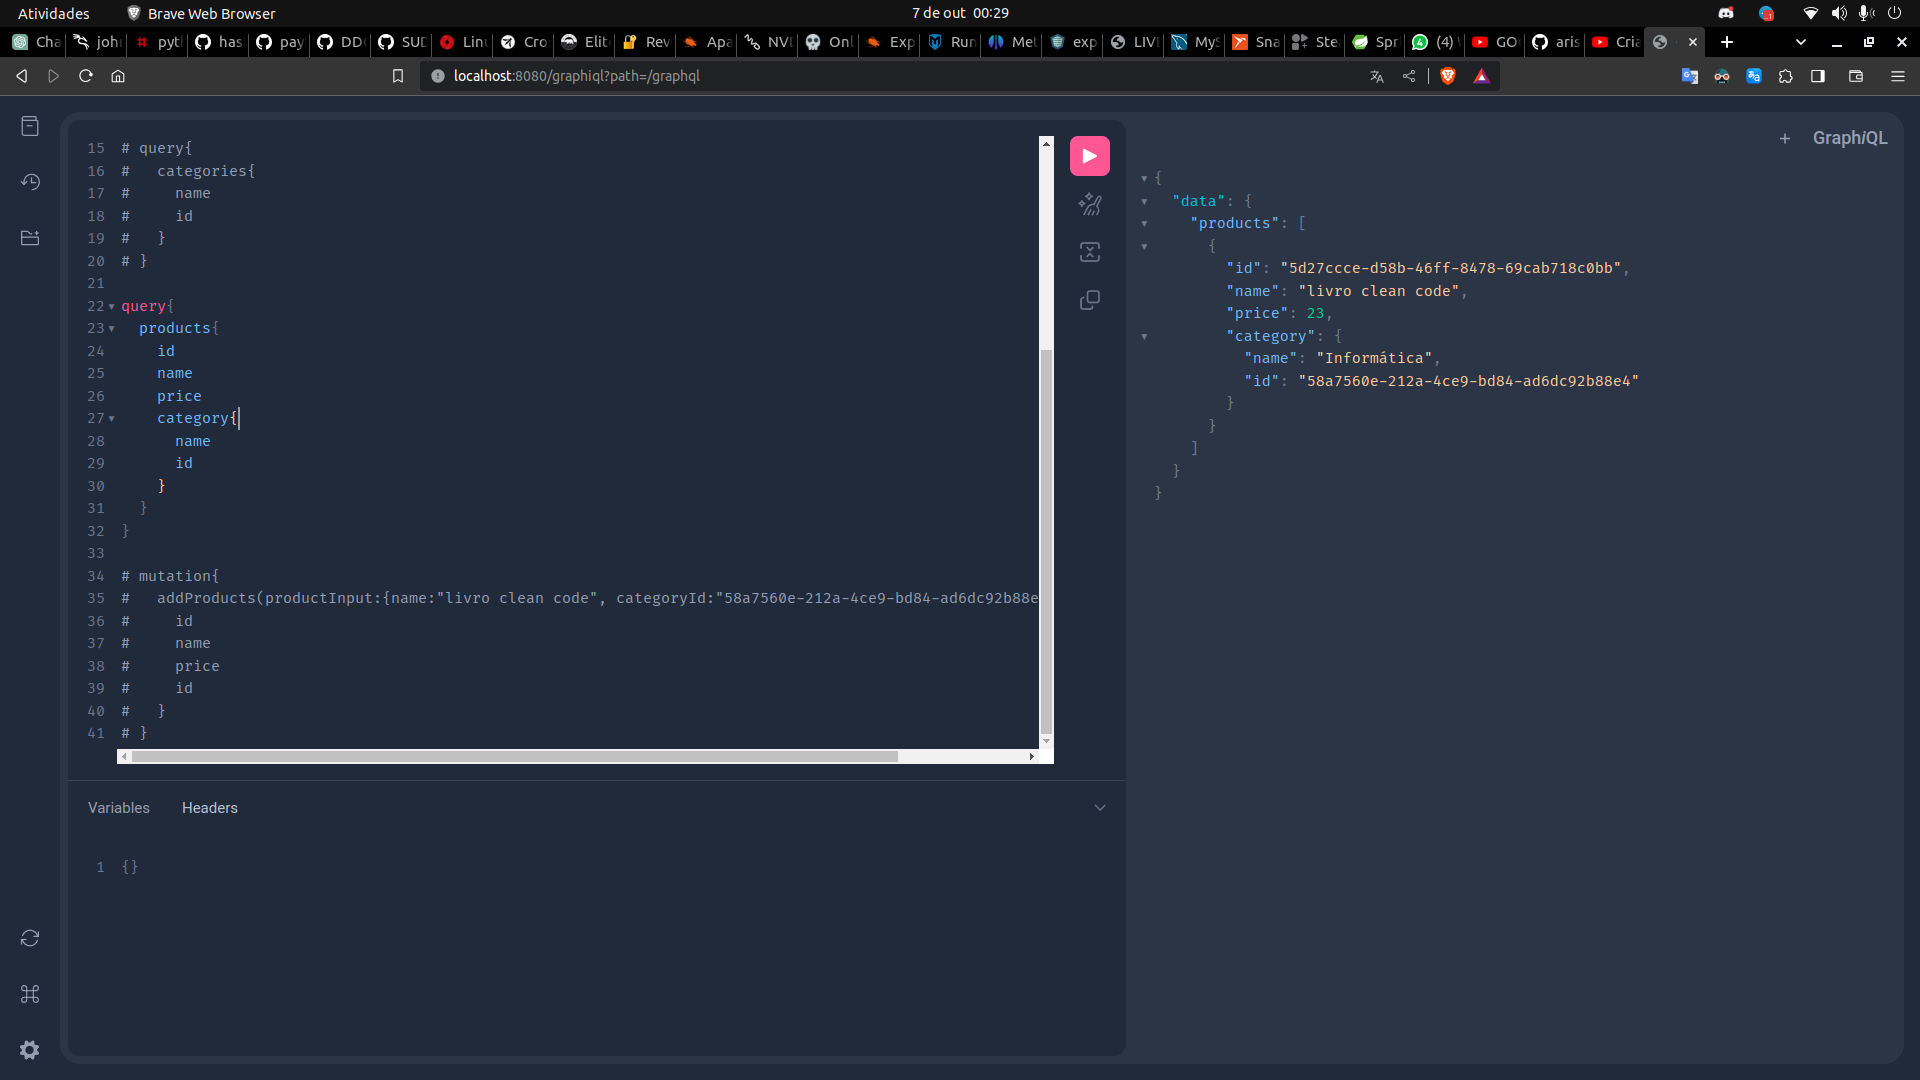Select the Variables tab
The width and height of the screenshot is (1920, 1080).
(x=119, y=807)
